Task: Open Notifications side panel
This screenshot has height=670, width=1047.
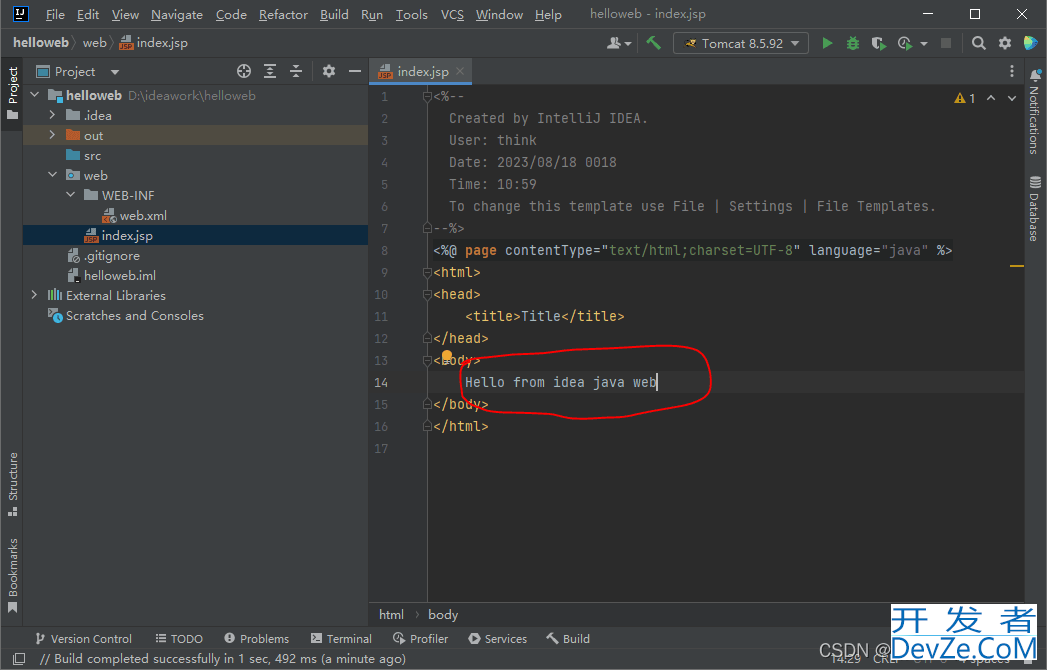Action: click(x=1035, y=113)
